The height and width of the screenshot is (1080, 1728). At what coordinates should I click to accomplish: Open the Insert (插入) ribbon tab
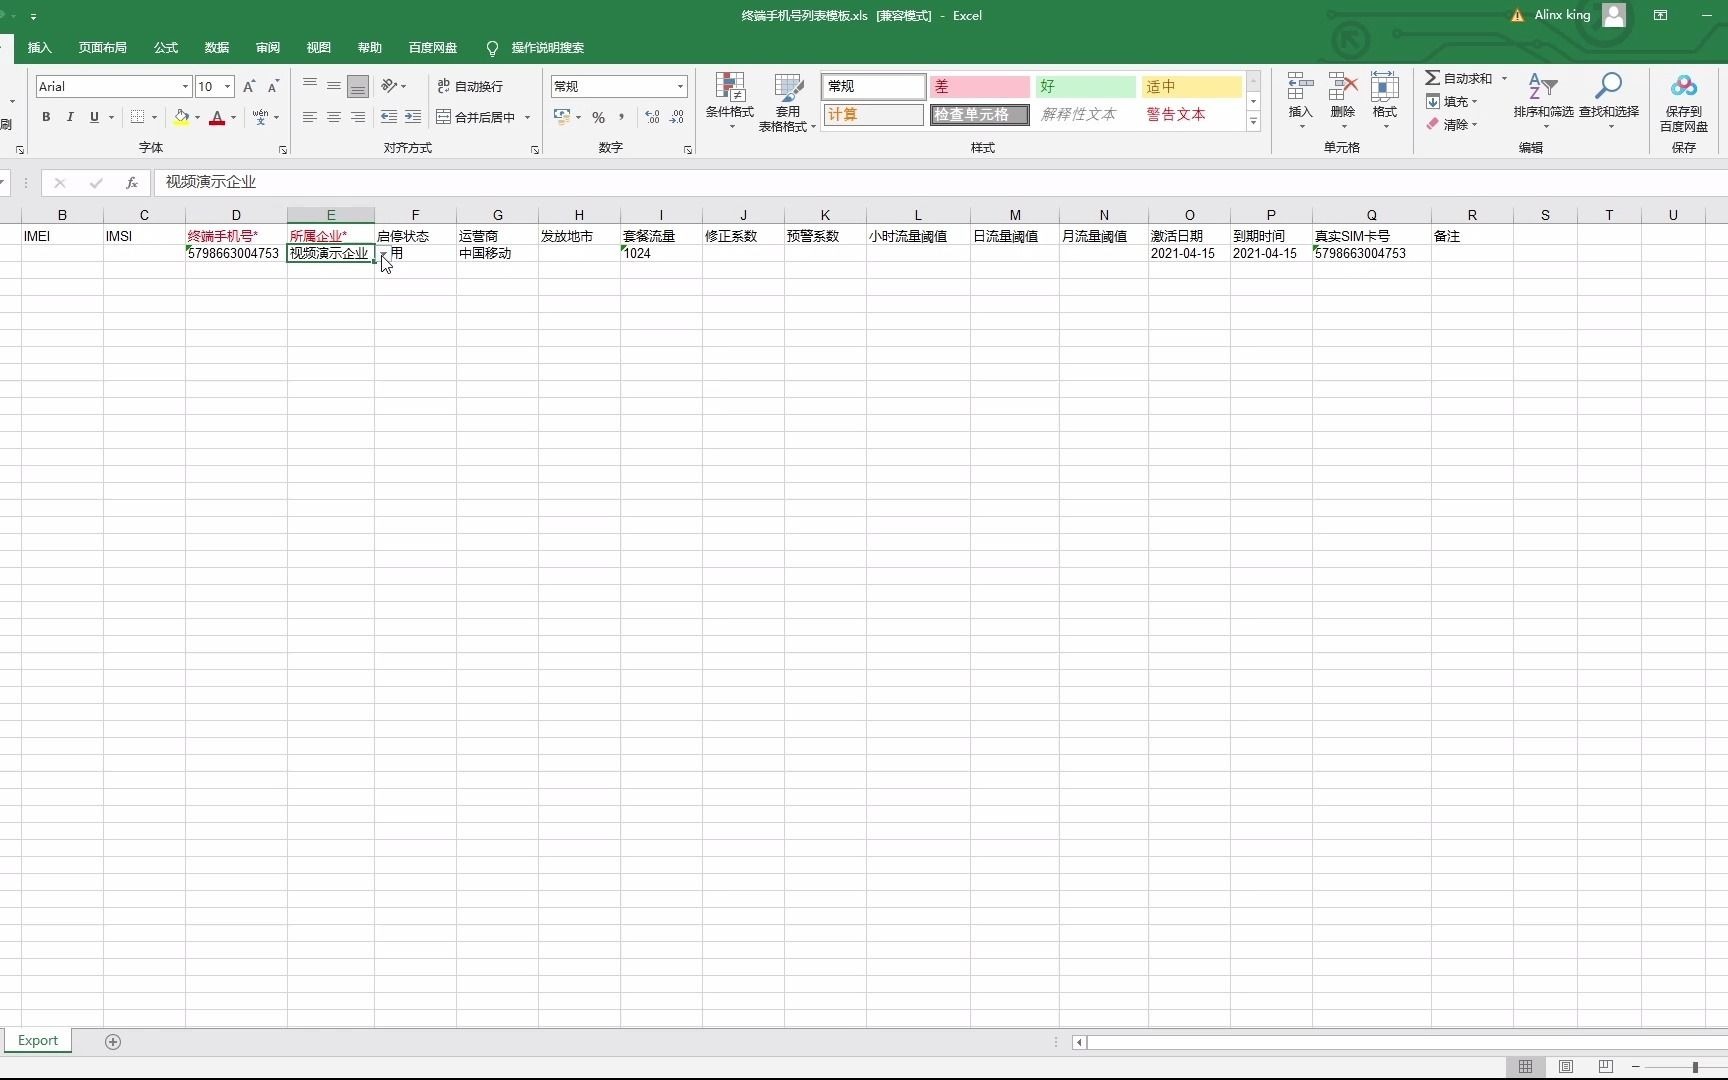[x=40, y=48]
